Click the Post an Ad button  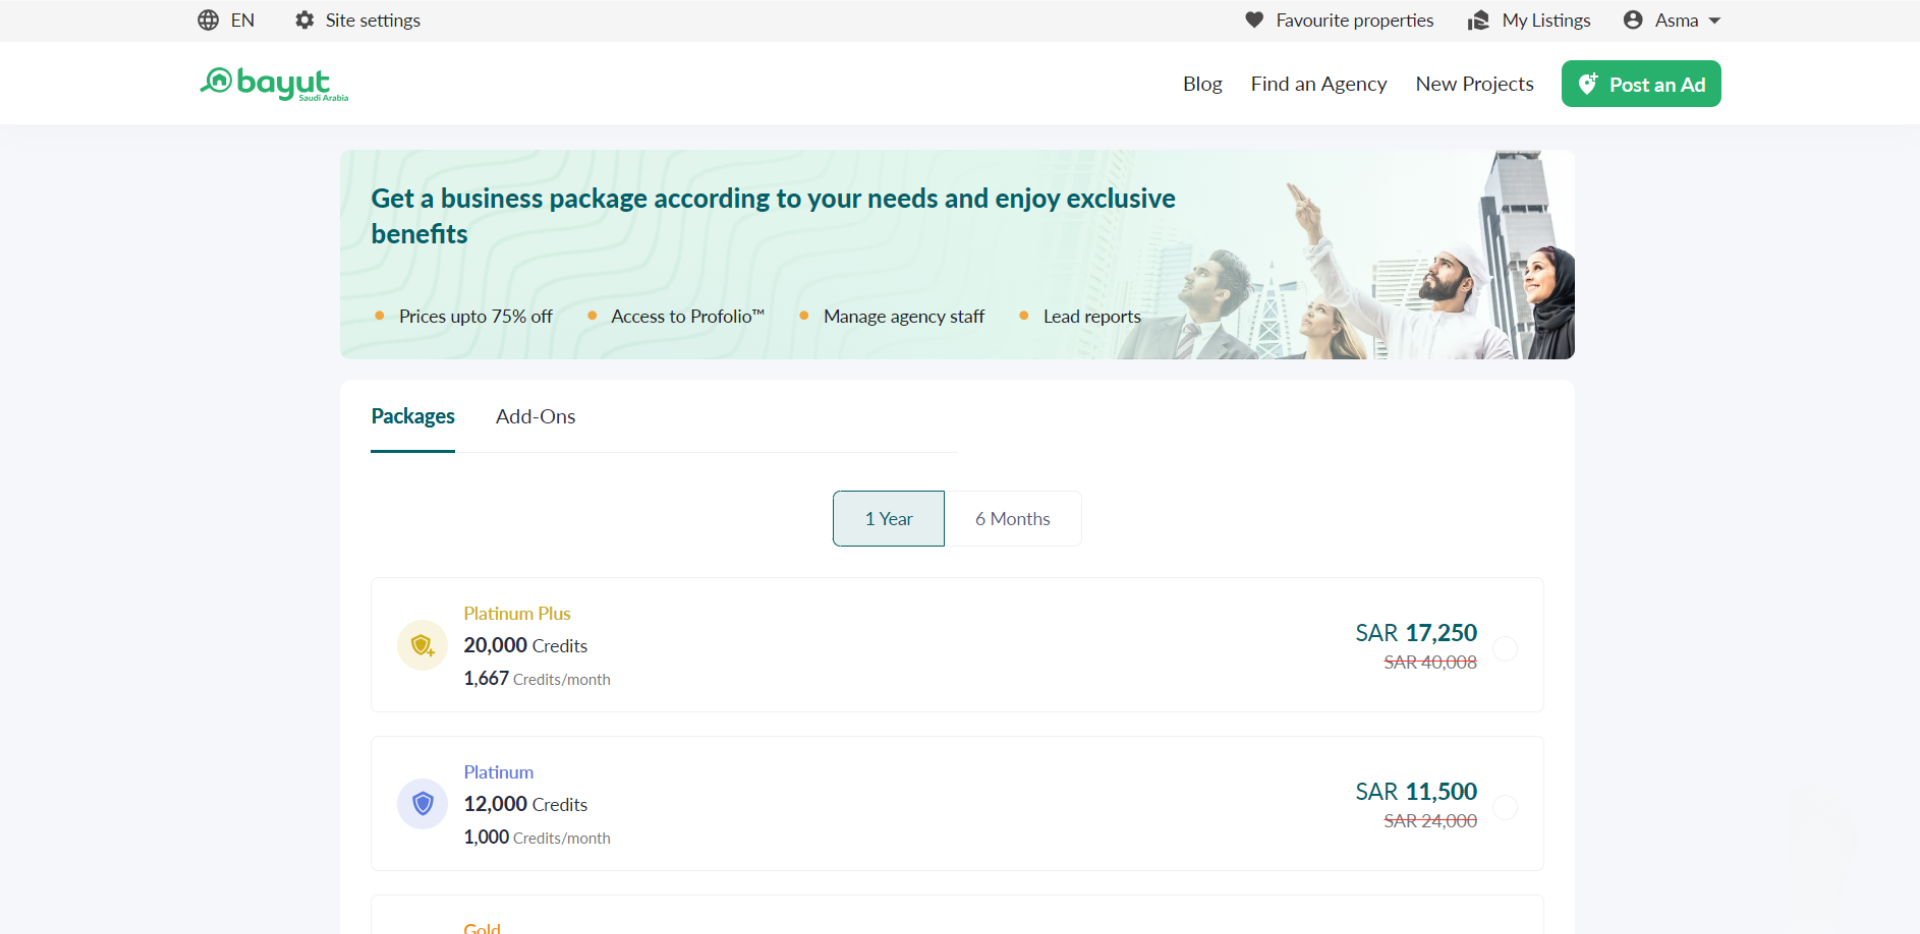pyautogui.click(x=1641, y=84)
